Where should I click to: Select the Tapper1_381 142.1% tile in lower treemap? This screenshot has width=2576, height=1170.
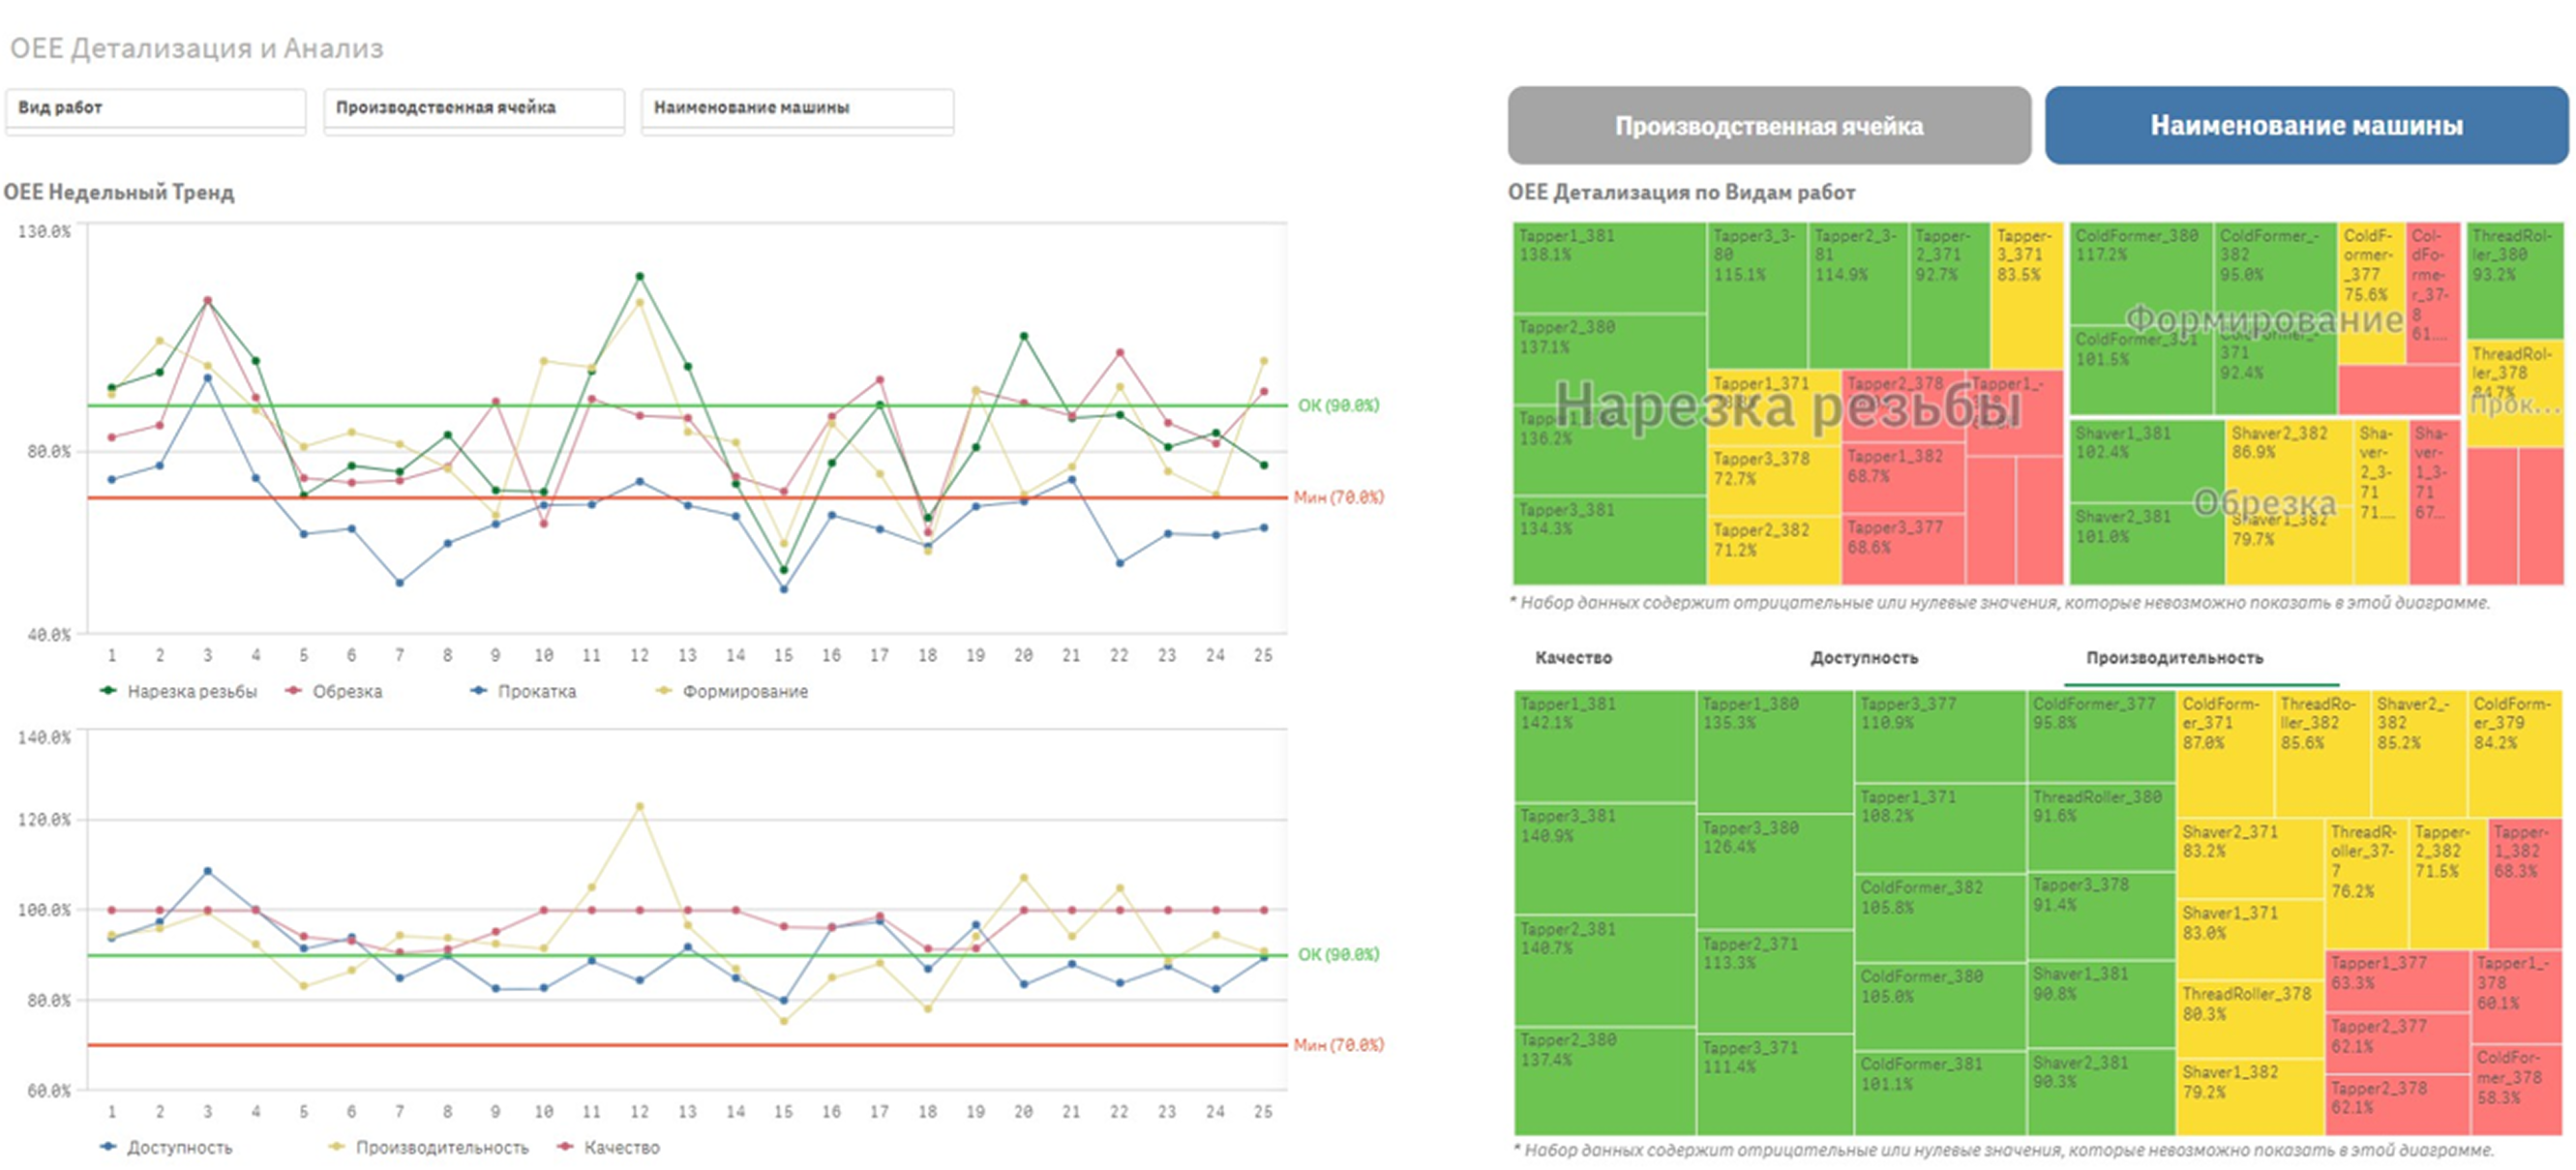coord(1605,746)
